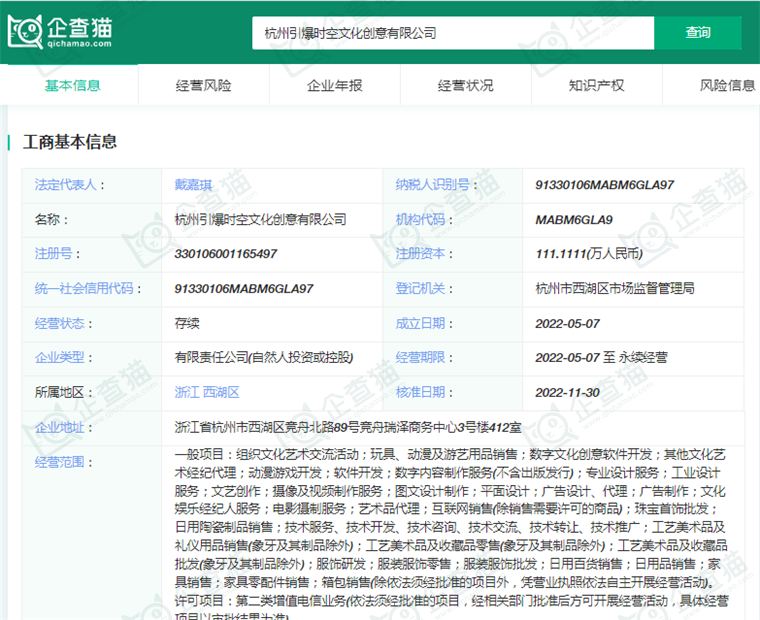
Task: Click the business scope paragraph text
Action: point(451,536)
